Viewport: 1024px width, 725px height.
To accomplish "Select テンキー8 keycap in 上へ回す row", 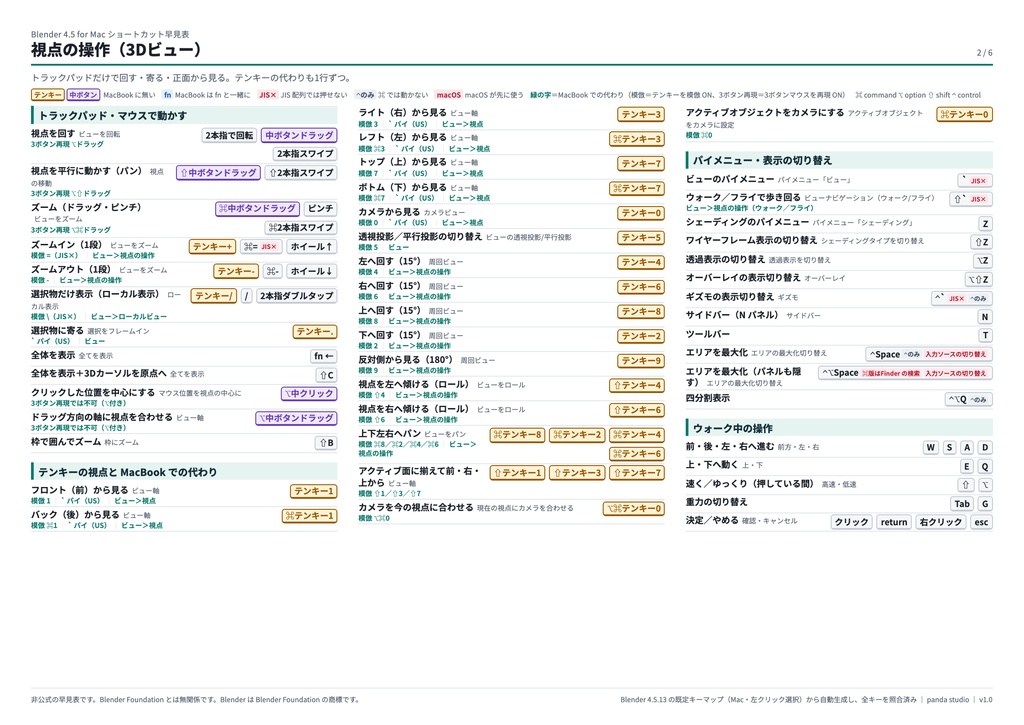I will tap(641, 312).
